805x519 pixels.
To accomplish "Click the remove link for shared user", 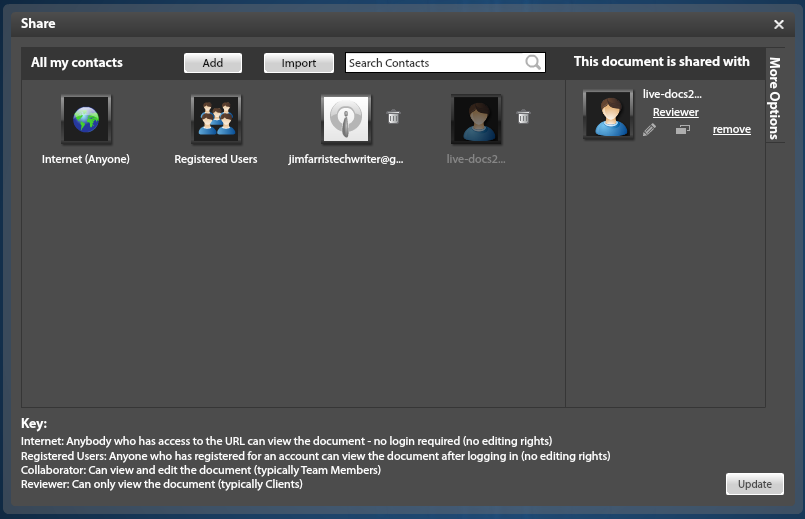I will click(731, 130).
